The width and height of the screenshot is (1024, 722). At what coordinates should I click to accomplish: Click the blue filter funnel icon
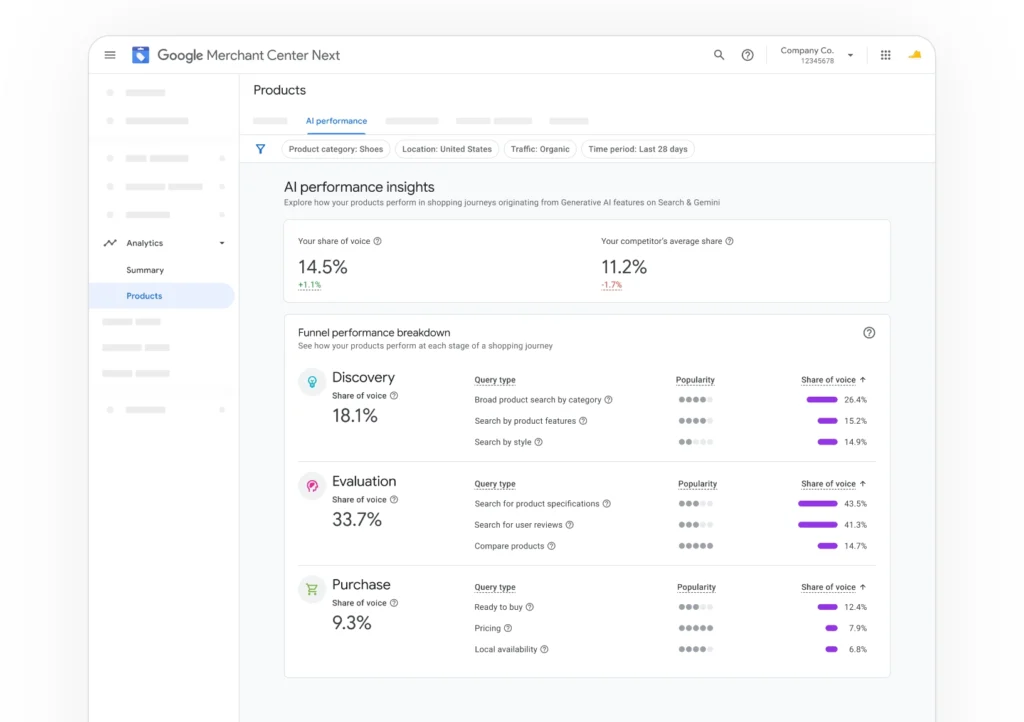(x=261, y=149)
